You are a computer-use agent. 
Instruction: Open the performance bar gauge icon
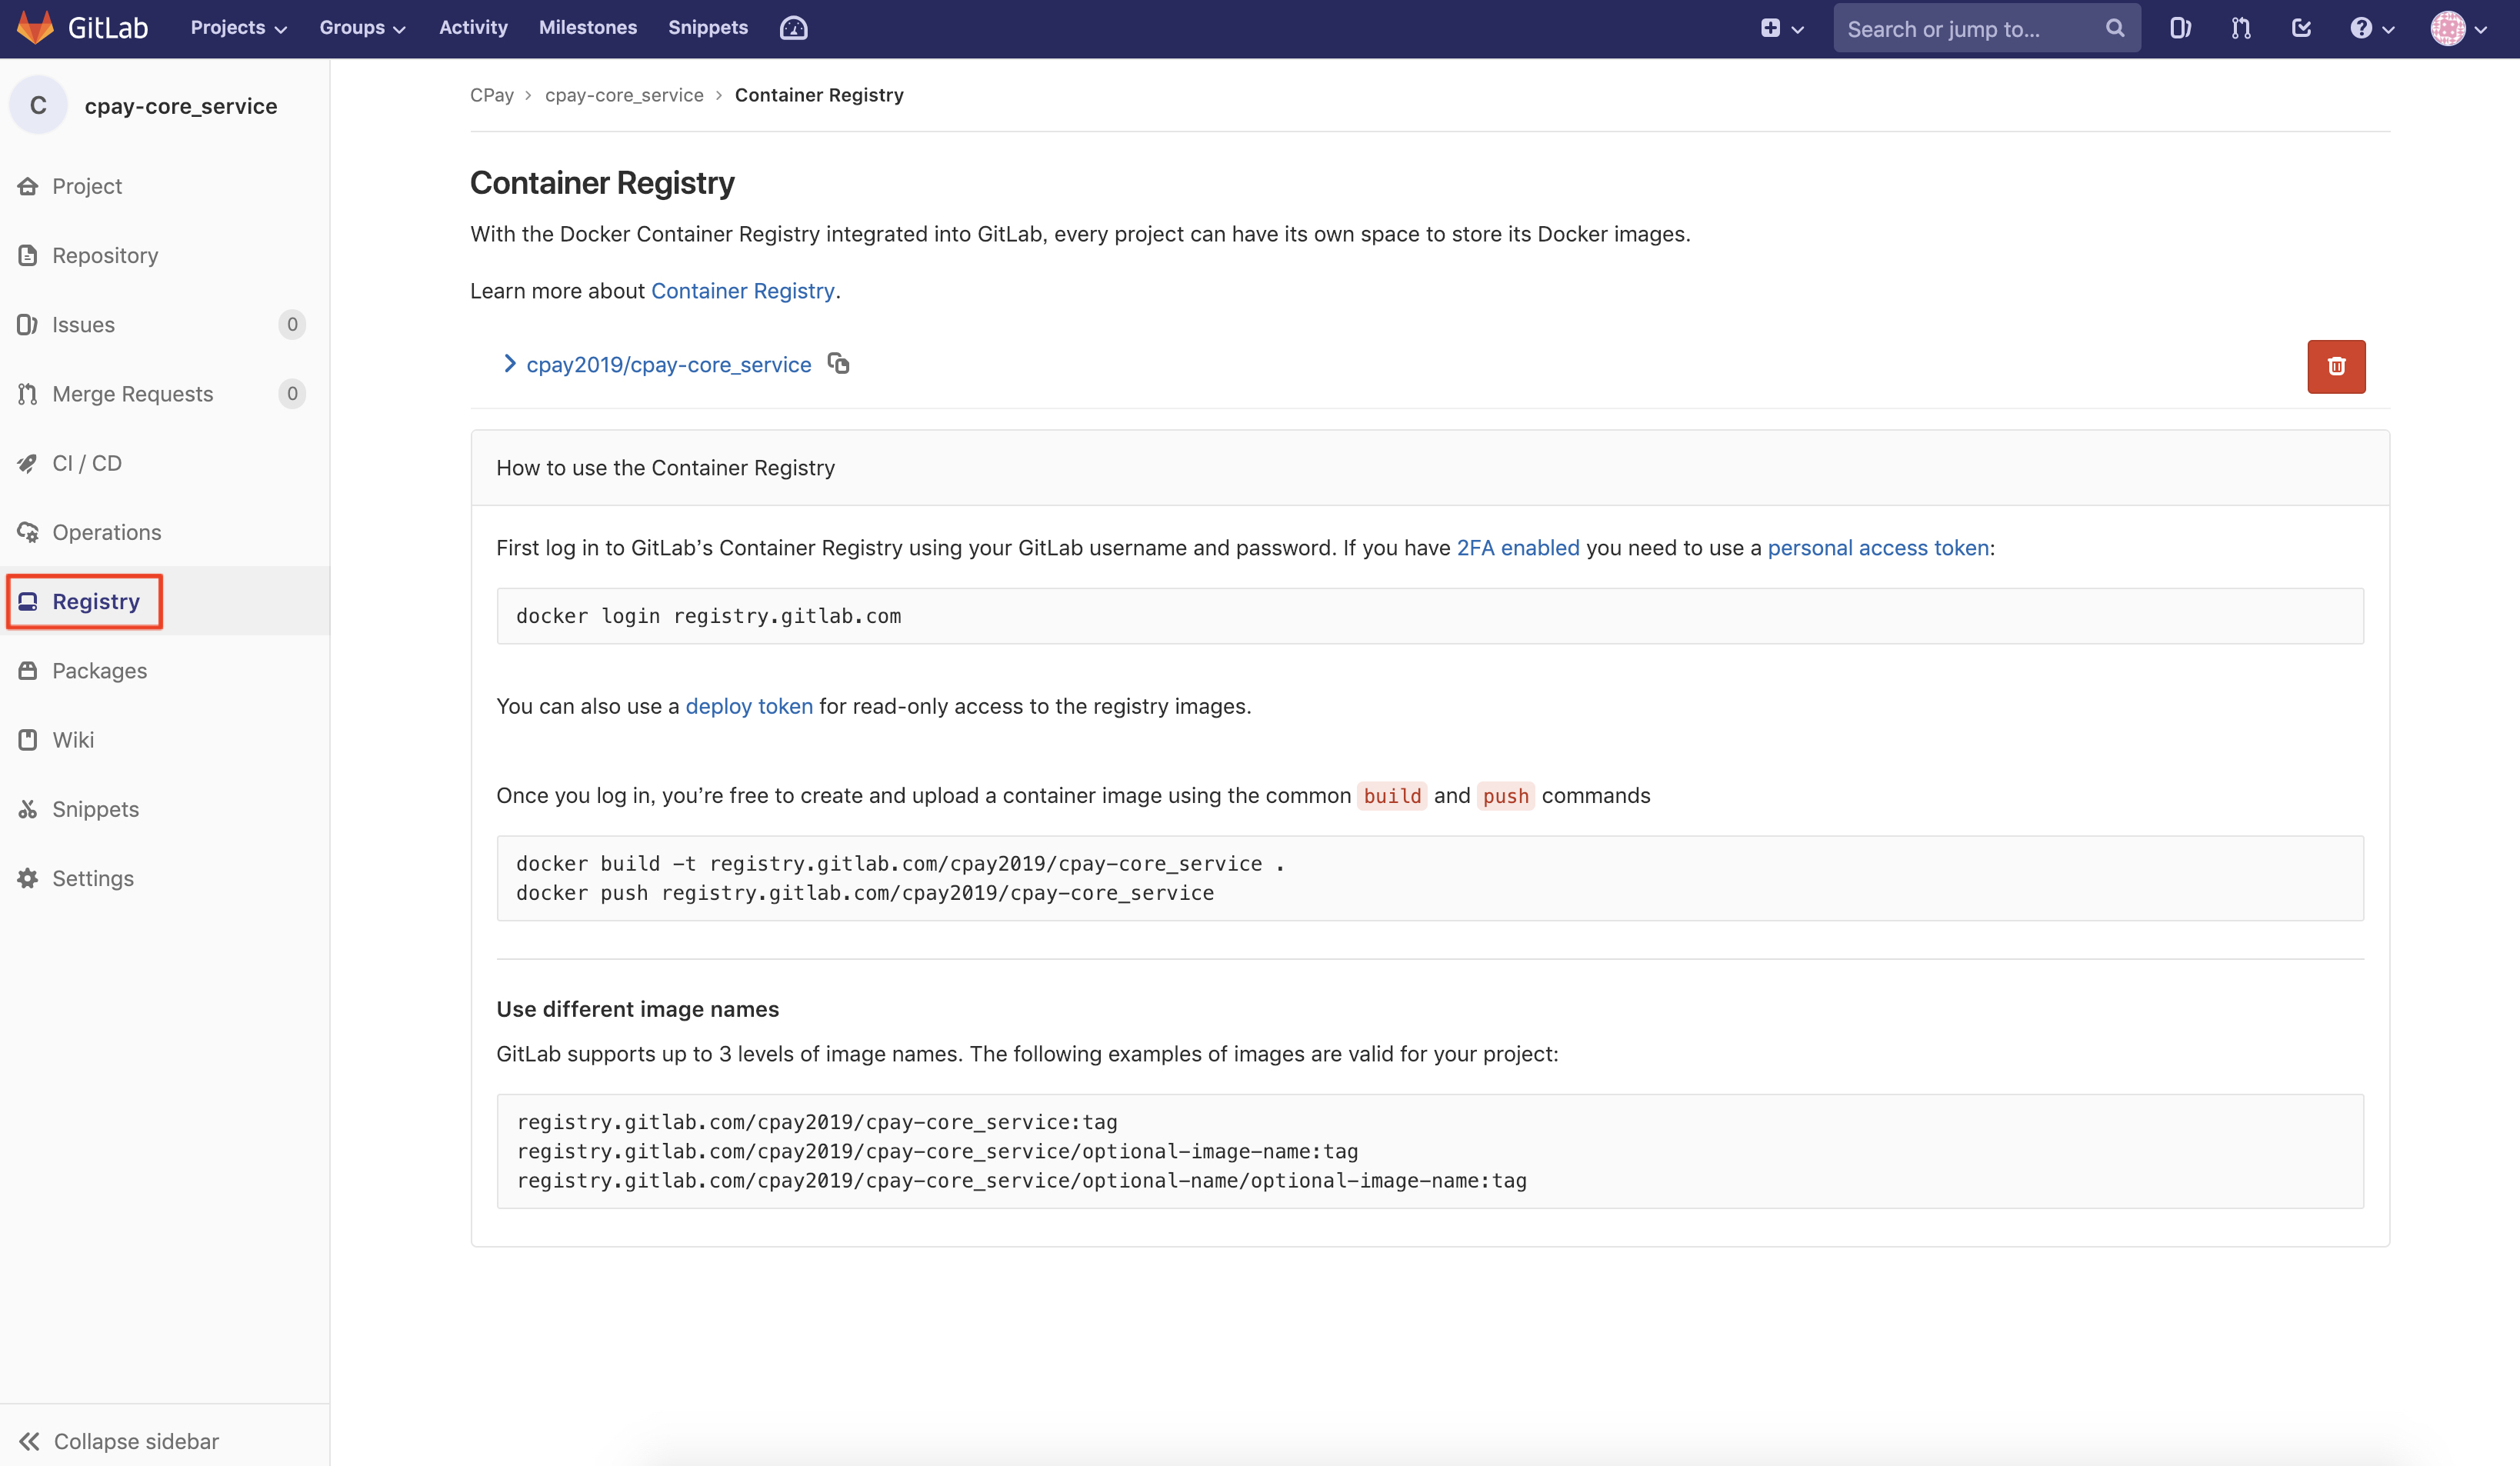(793, 28)
